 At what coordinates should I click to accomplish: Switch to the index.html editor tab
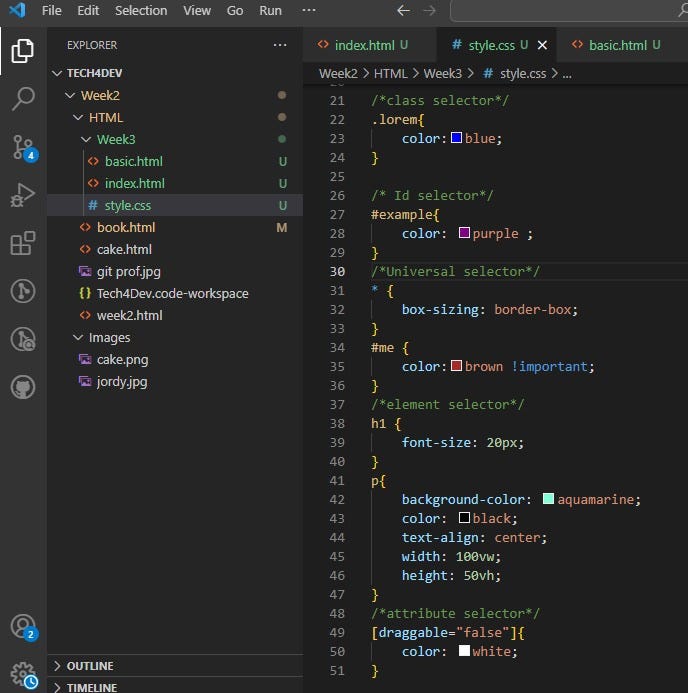(370, 45)
